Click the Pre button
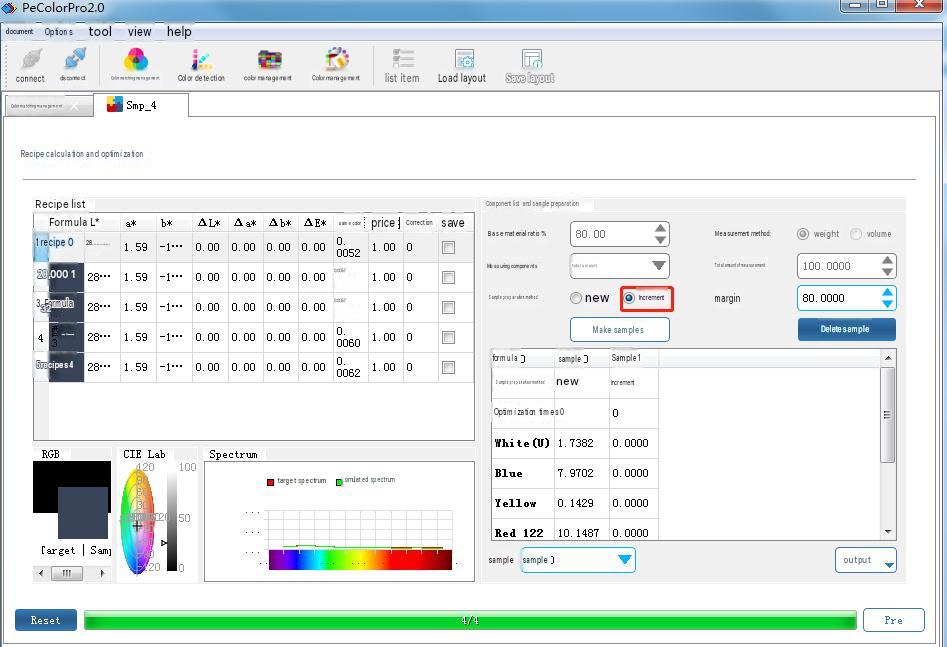947x647 pixels. pos(893,620)
